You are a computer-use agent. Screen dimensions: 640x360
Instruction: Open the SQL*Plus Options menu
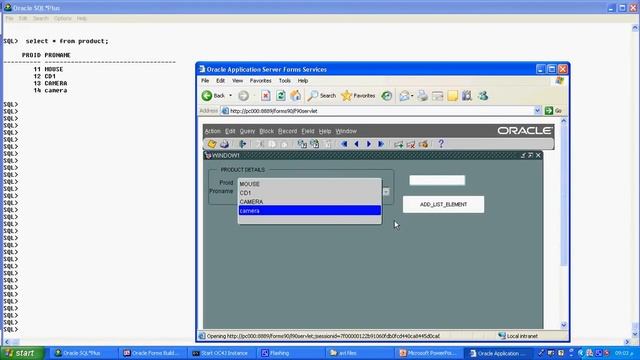[x=62, y=18]
